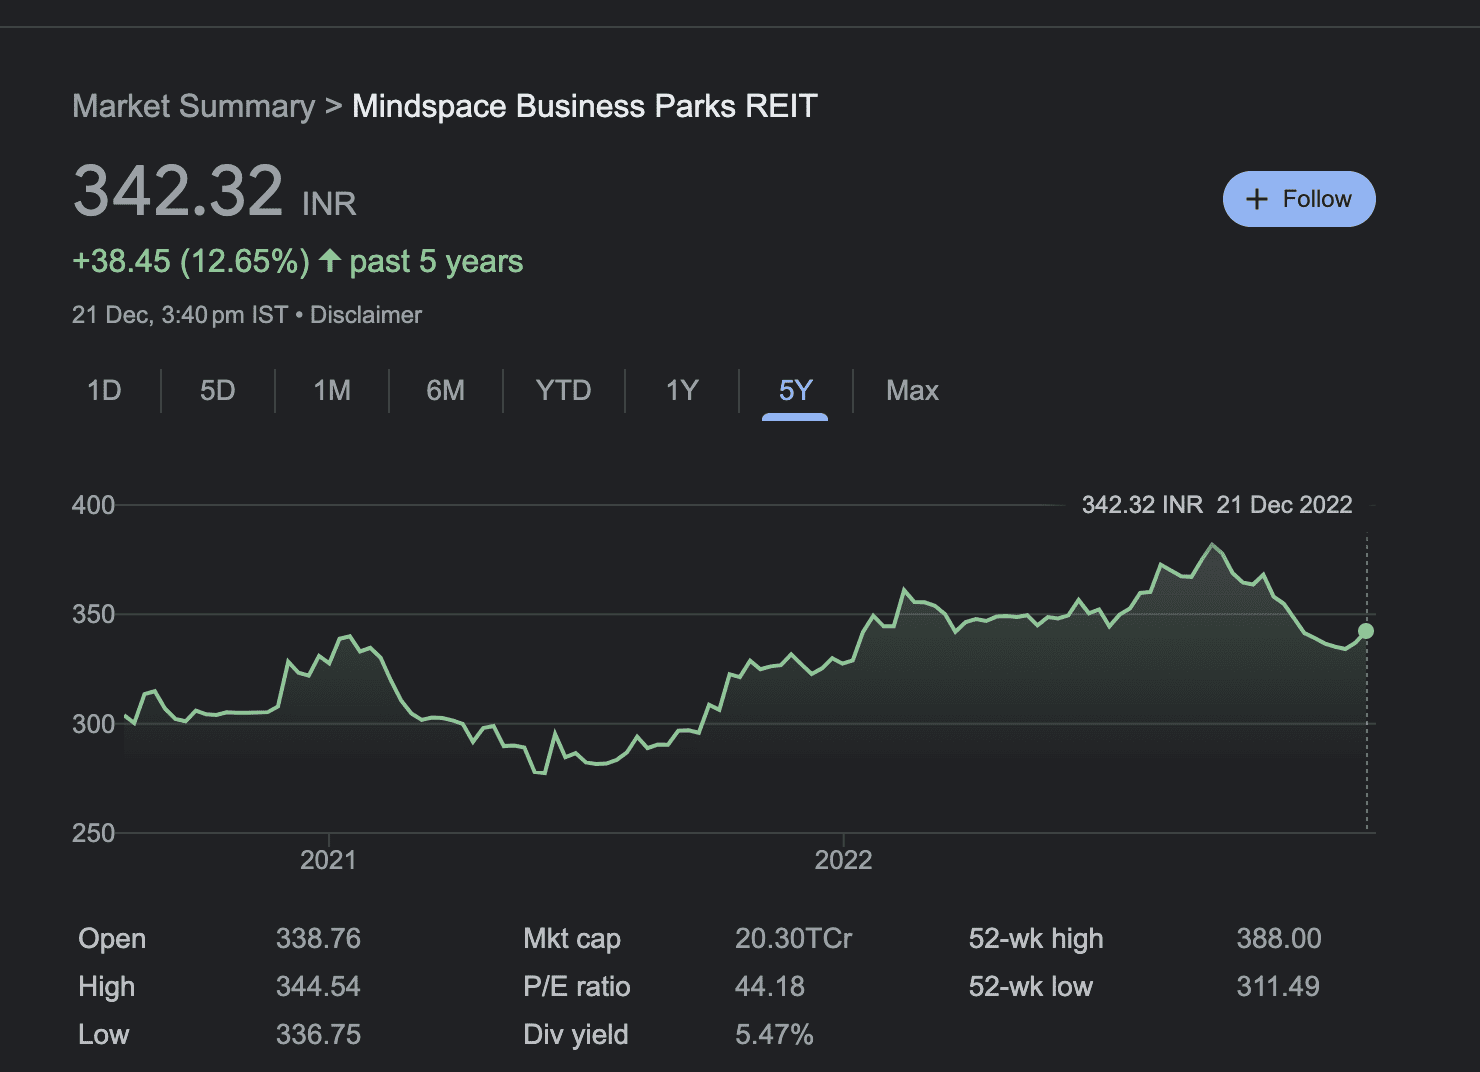1480x1072 pixels.
Task: Click the chart tooltip 342.32 INR 21 Dec 2022
Action: coord(1217,505)
